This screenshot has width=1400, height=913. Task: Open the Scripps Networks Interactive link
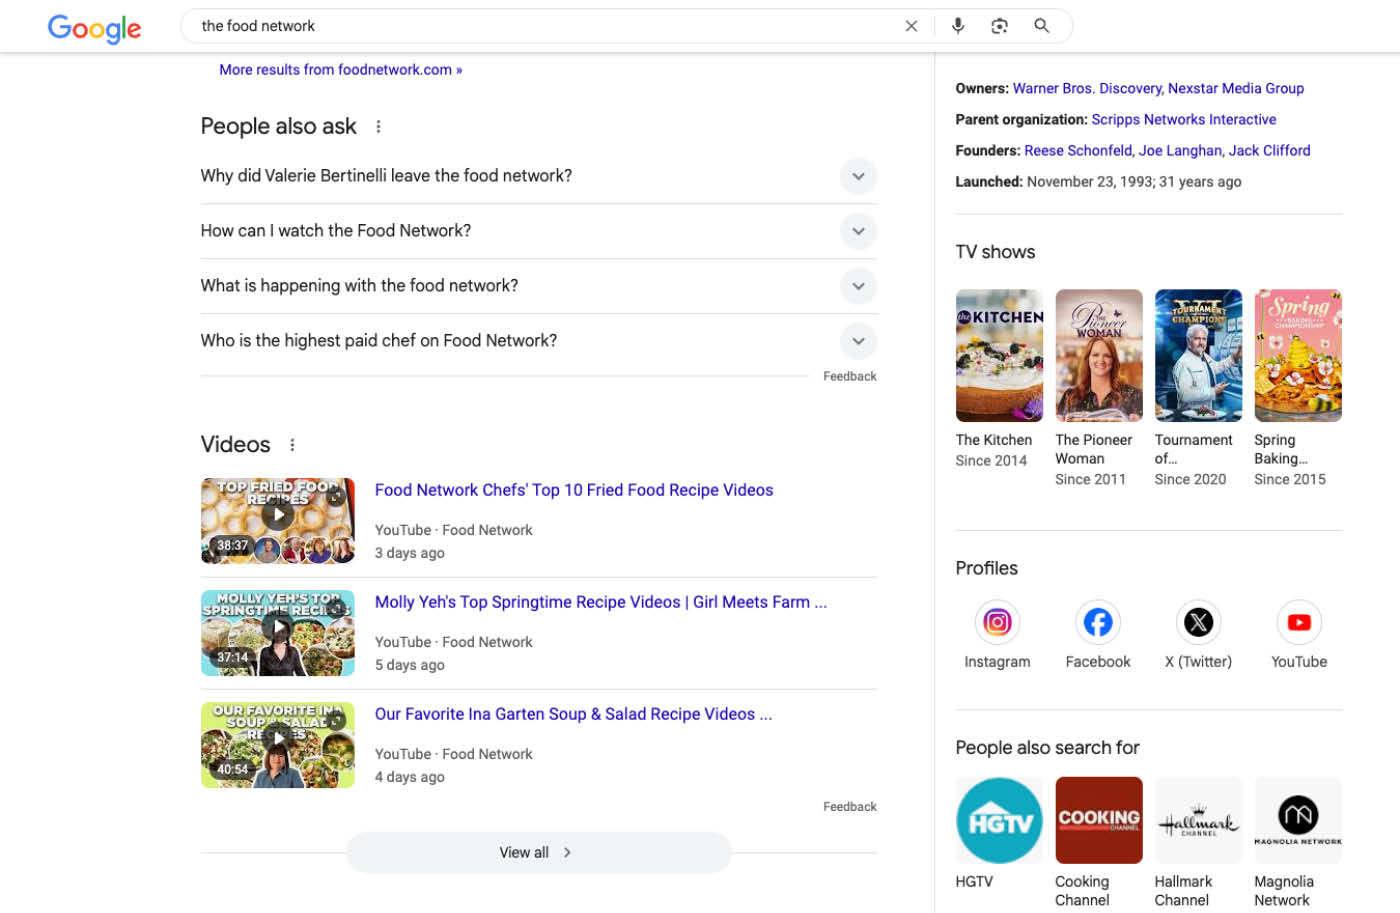click(x=1183, y=119)
